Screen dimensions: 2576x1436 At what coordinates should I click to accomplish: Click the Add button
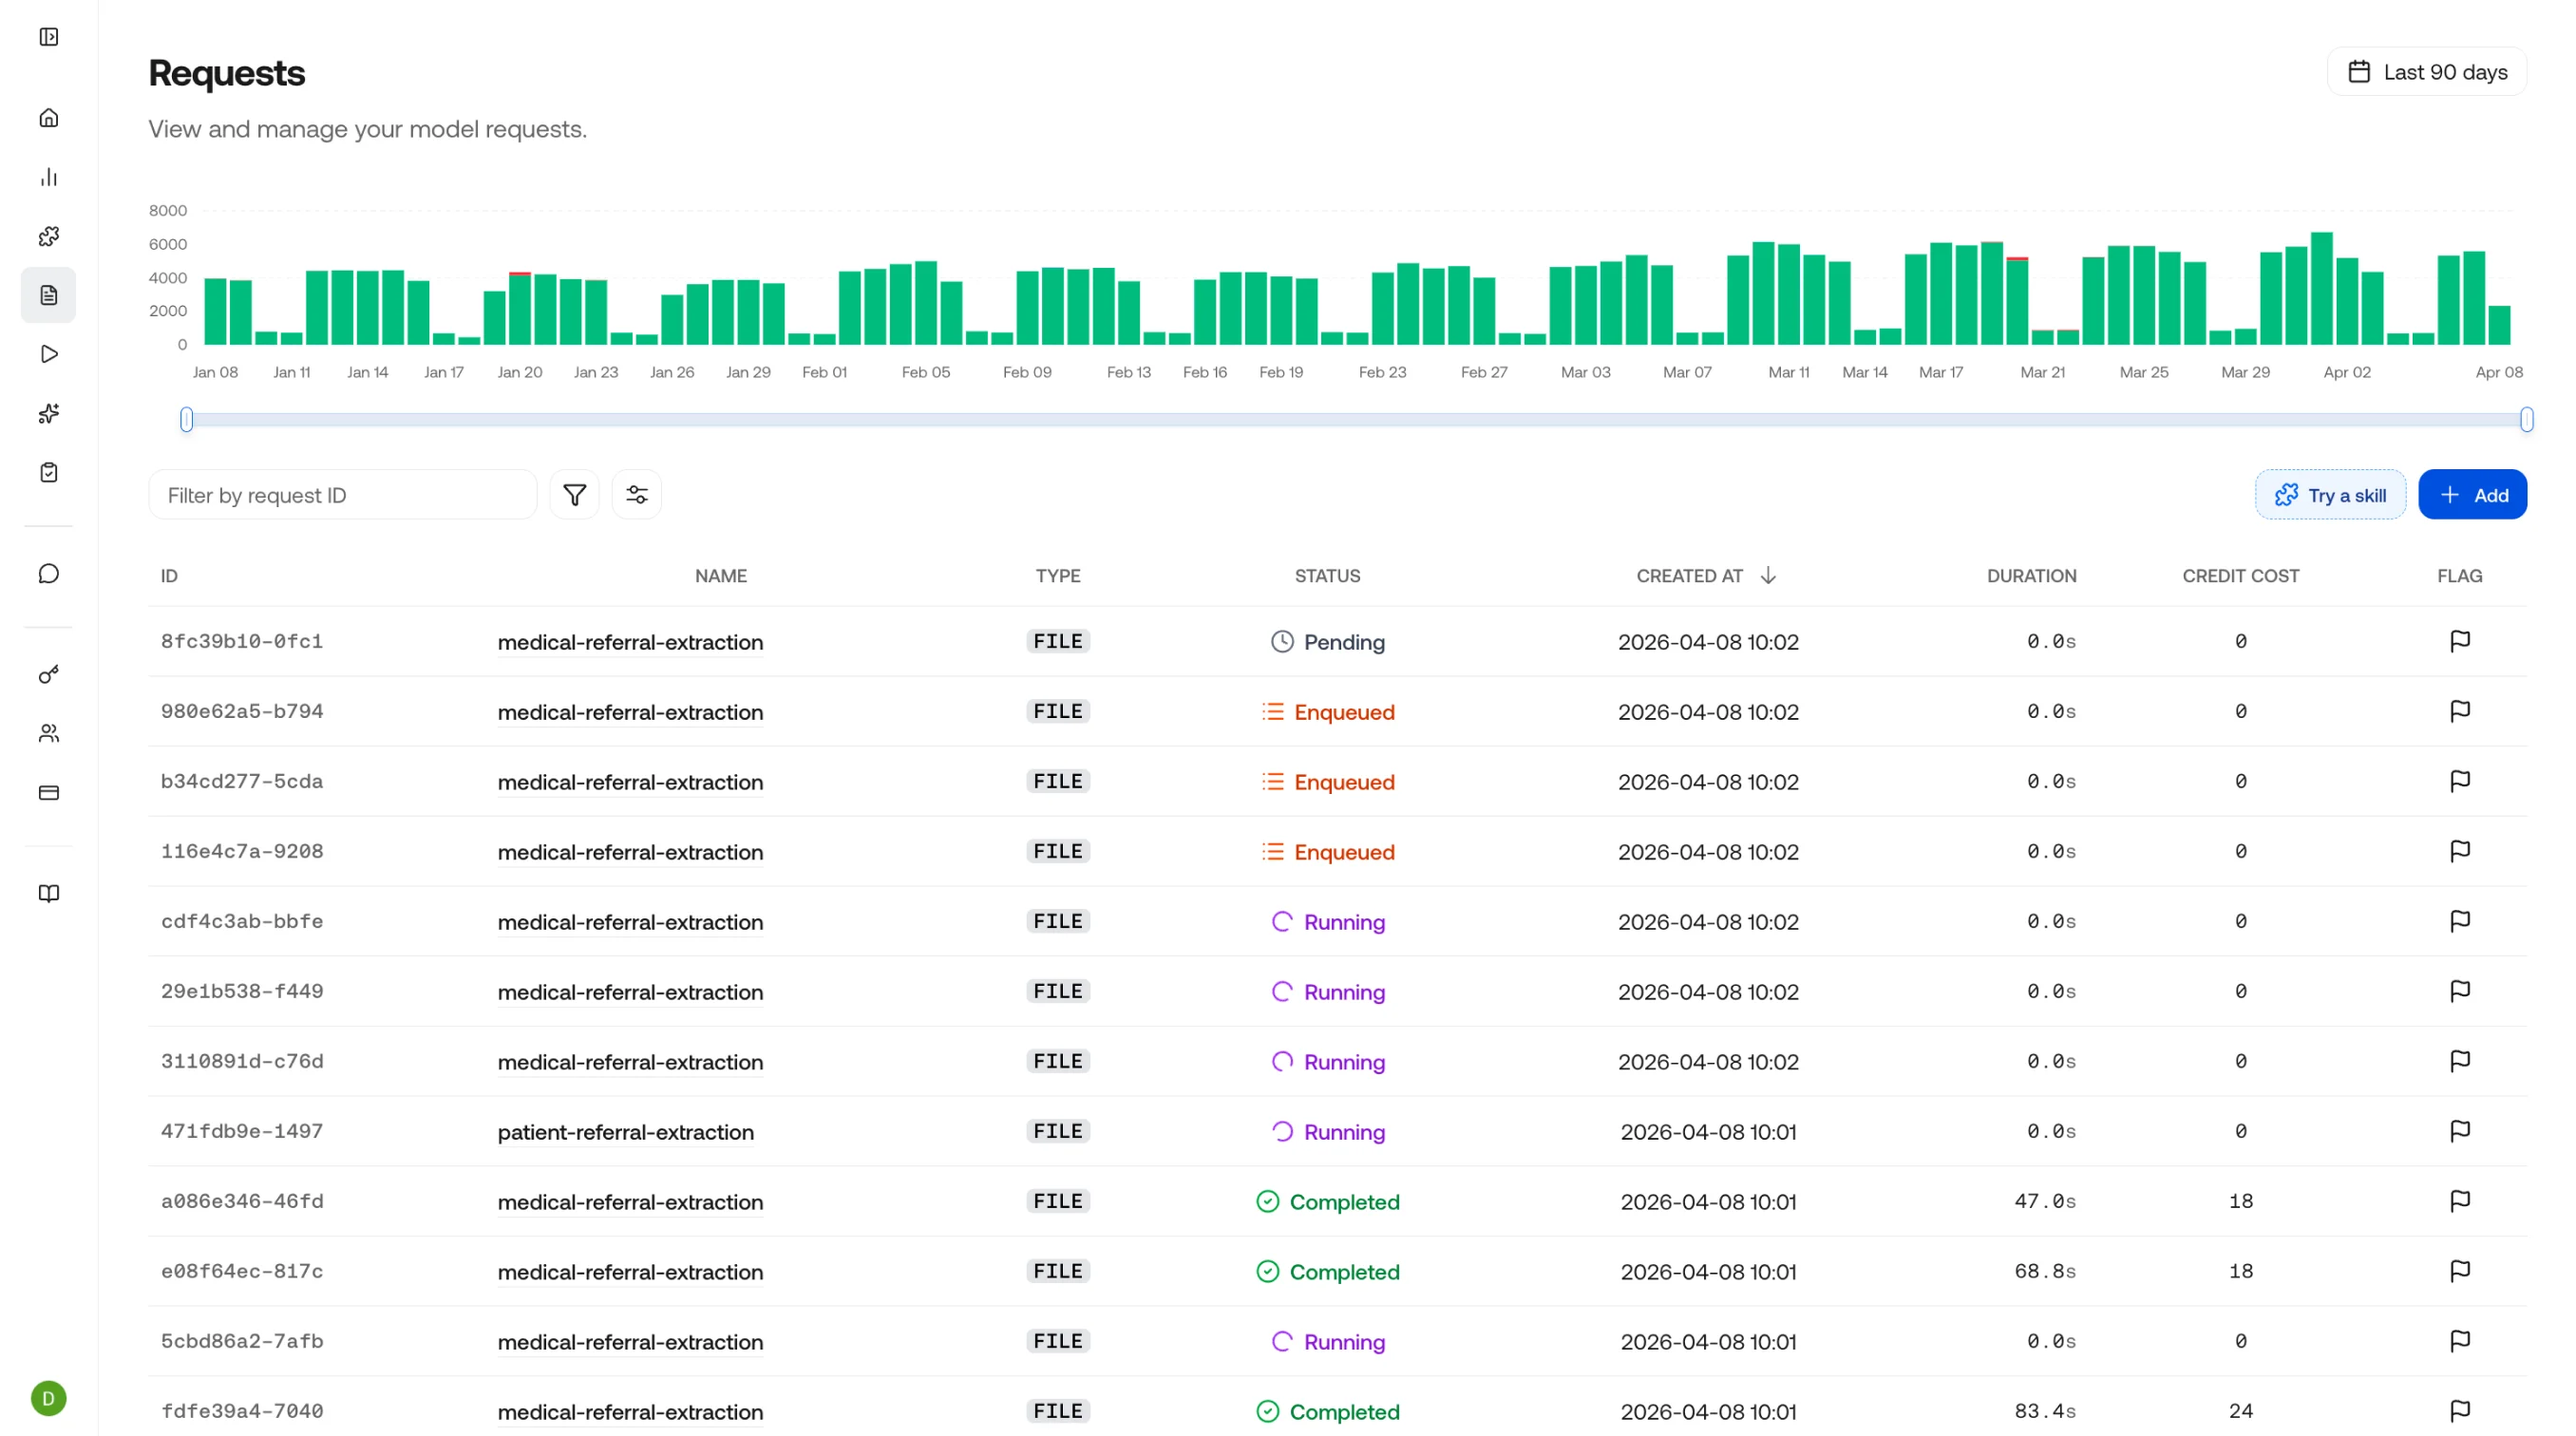pyautogui.click(x=2472, y=495)
